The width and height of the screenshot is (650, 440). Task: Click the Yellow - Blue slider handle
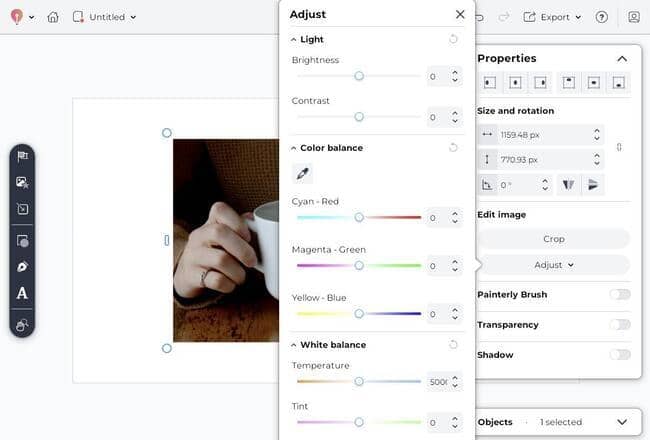[359, 314]
